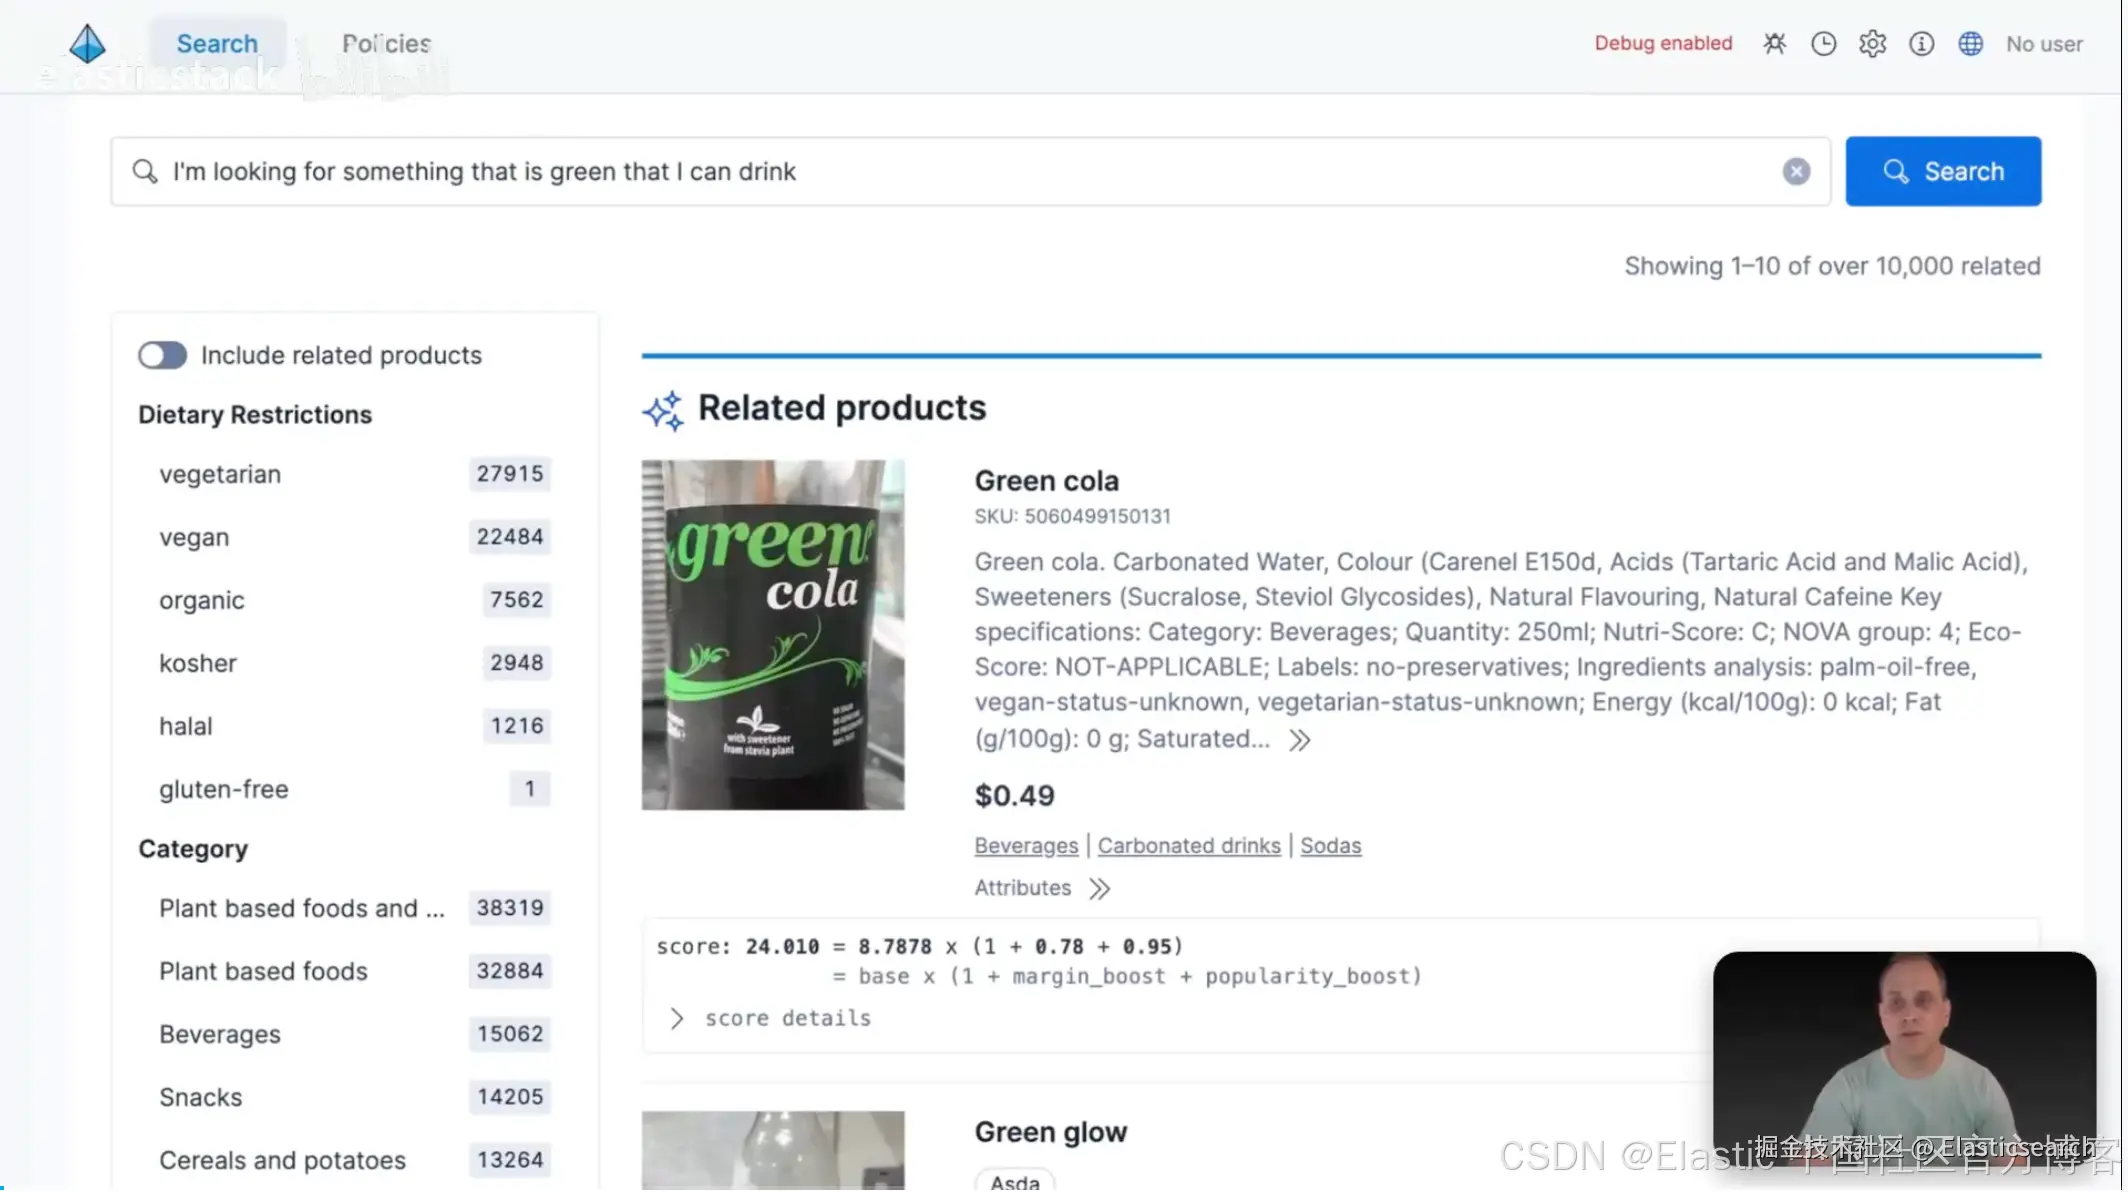Clear the search query text
The width and height of the screenshot is (2128, 1192).
tap(1797, 172)
